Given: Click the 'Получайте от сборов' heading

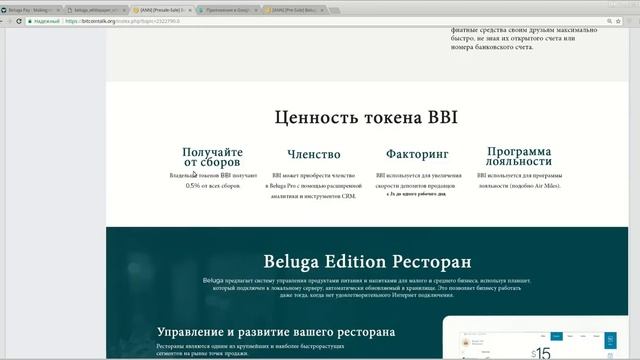Looking at the screenshot, I should pyautogui.click(x=212, y=157).
